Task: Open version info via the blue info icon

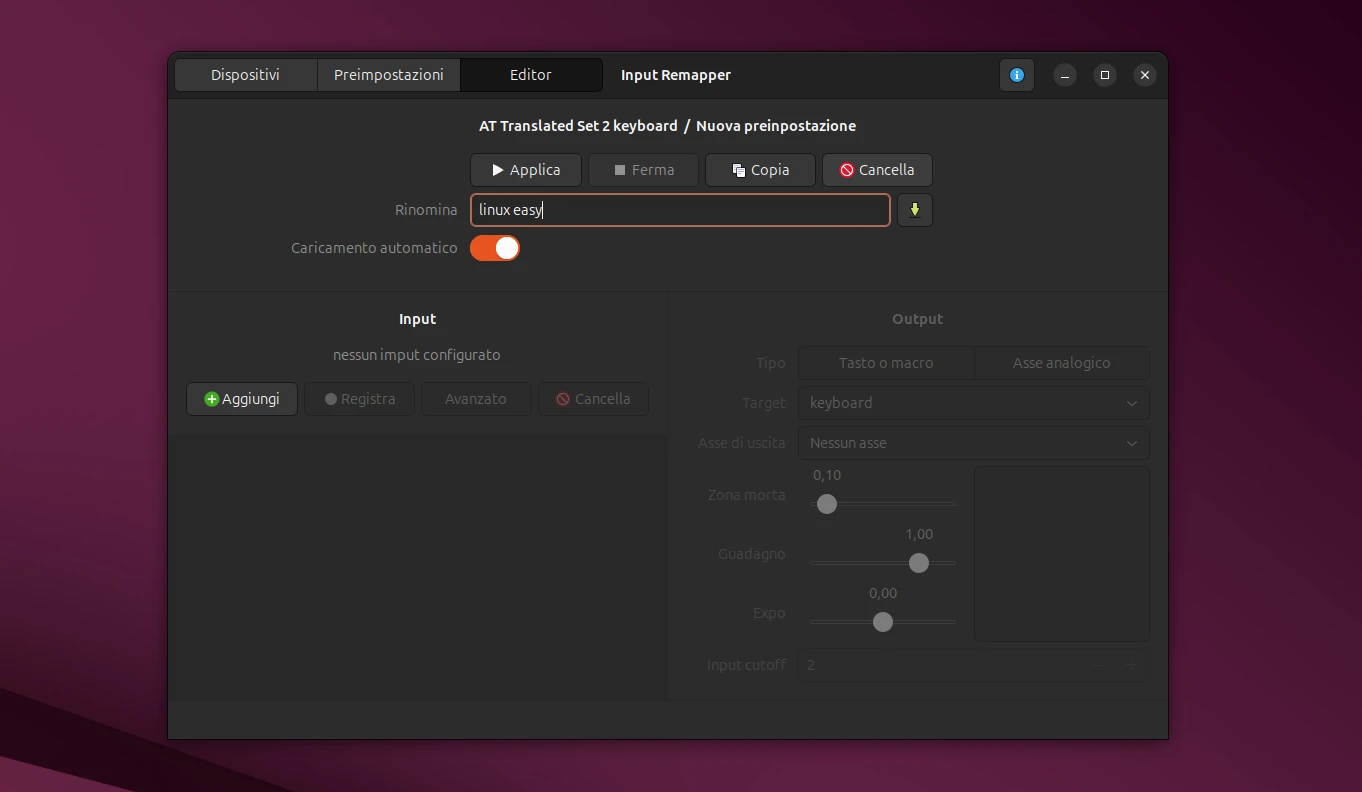Action: click(x=1016, y=75)
